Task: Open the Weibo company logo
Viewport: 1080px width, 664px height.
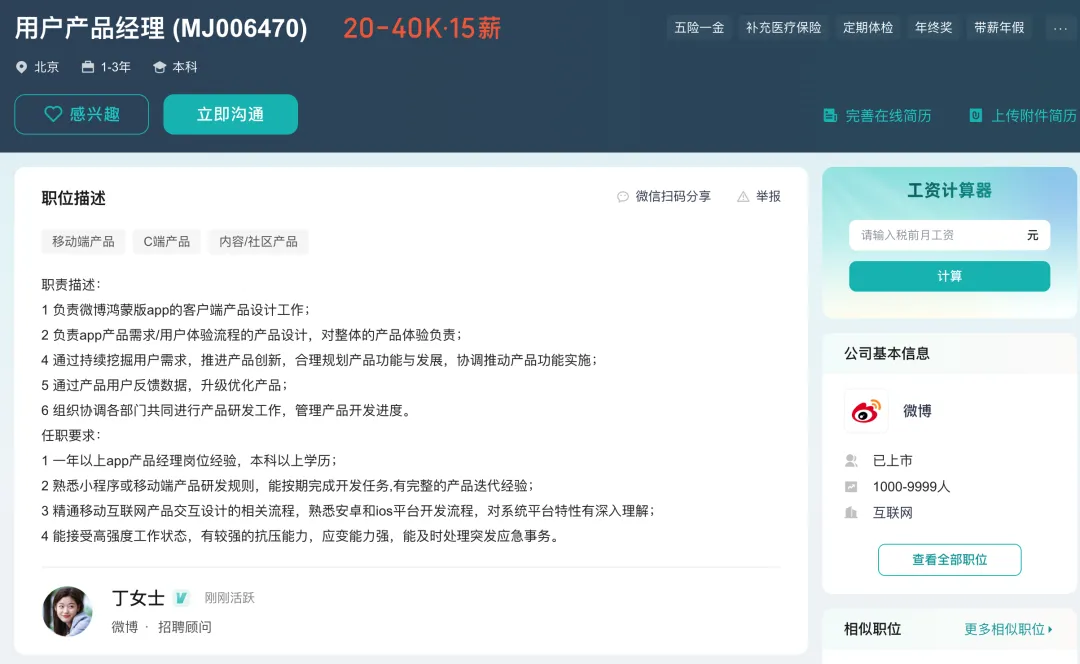Action: click(866, 411)
